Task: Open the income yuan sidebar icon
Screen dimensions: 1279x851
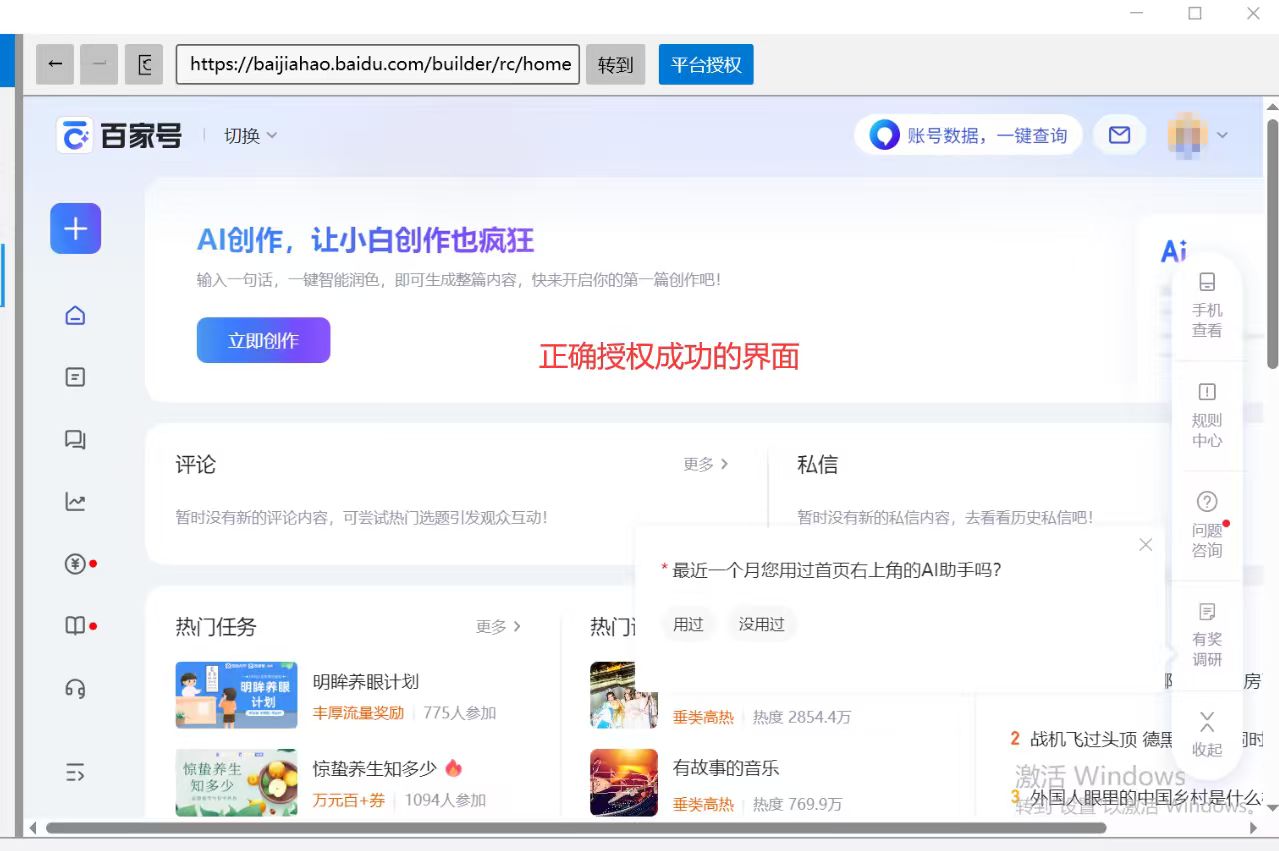Action: click(x=75, y=564)
